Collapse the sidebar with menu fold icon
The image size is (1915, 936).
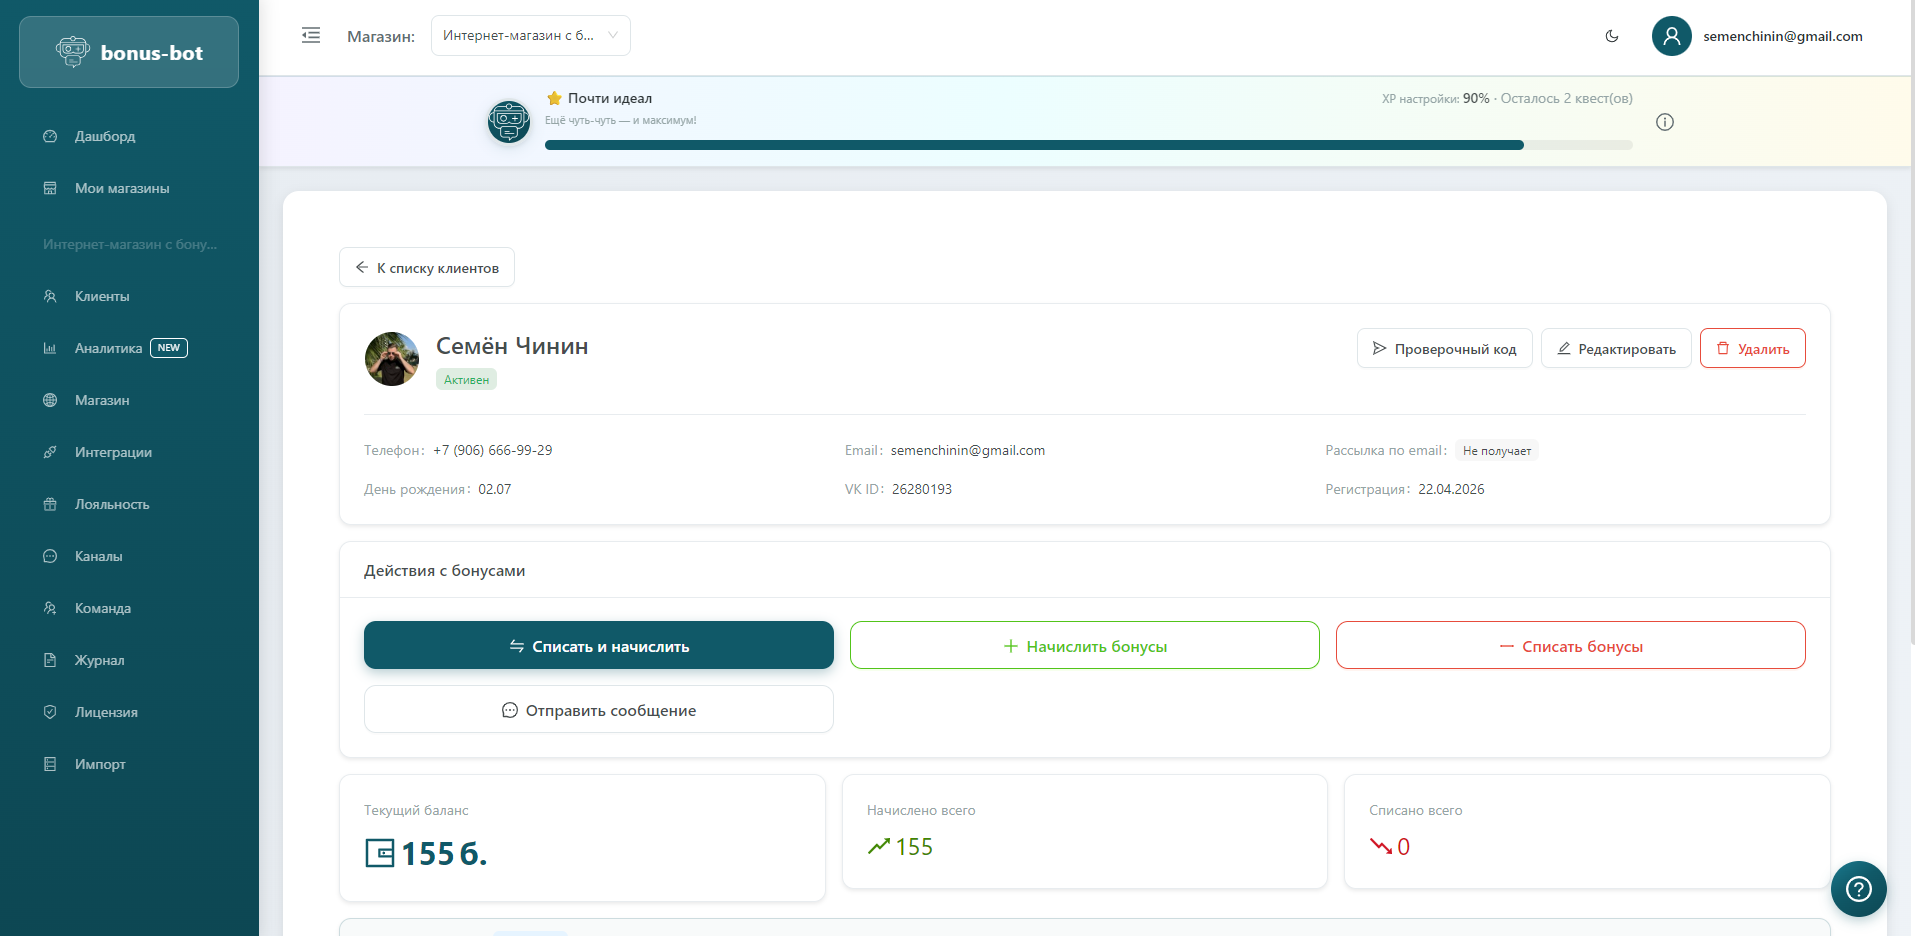pos(311,36)
